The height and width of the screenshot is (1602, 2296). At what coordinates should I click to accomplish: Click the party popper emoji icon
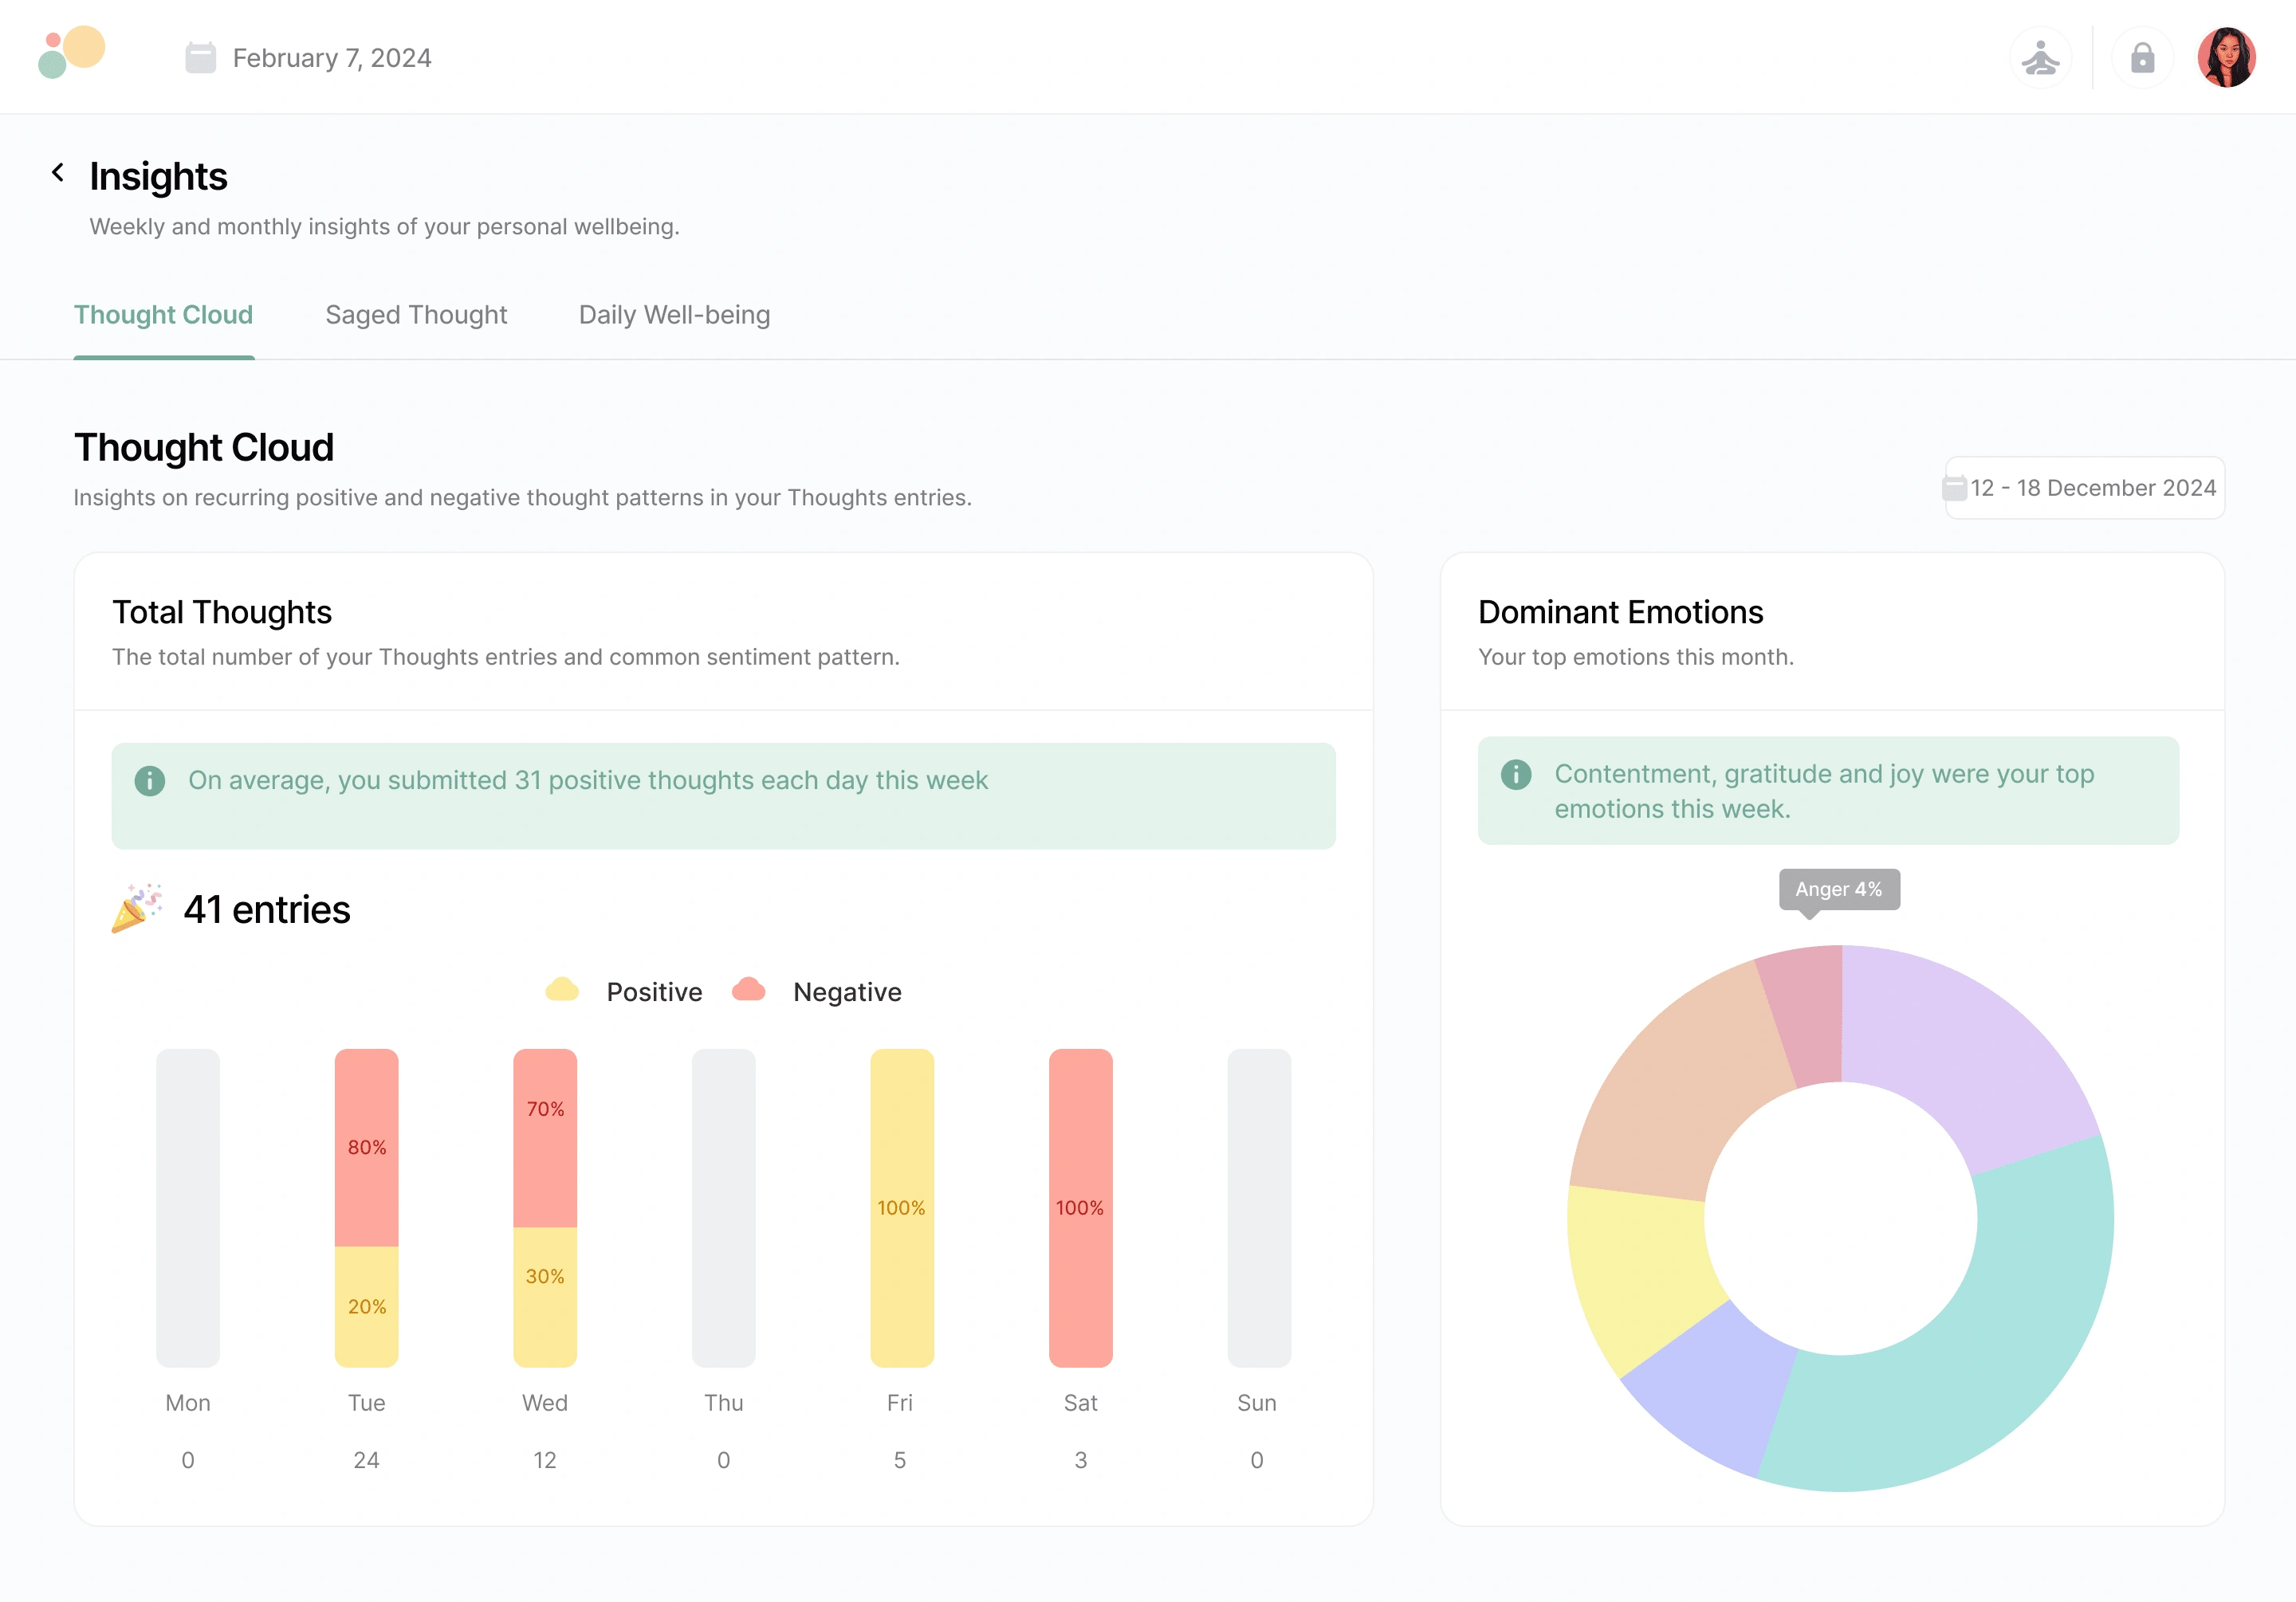click(x=136, y=909)
